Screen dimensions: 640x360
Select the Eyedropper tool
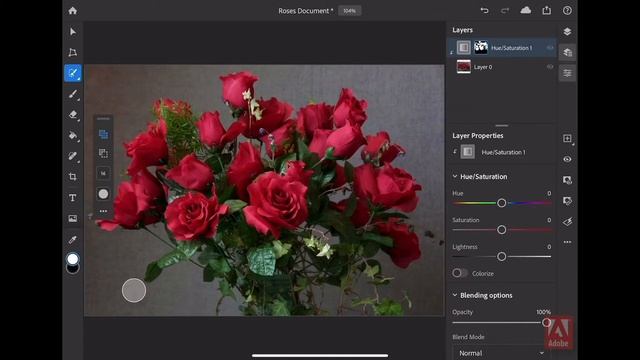click(x=73, y=240)
